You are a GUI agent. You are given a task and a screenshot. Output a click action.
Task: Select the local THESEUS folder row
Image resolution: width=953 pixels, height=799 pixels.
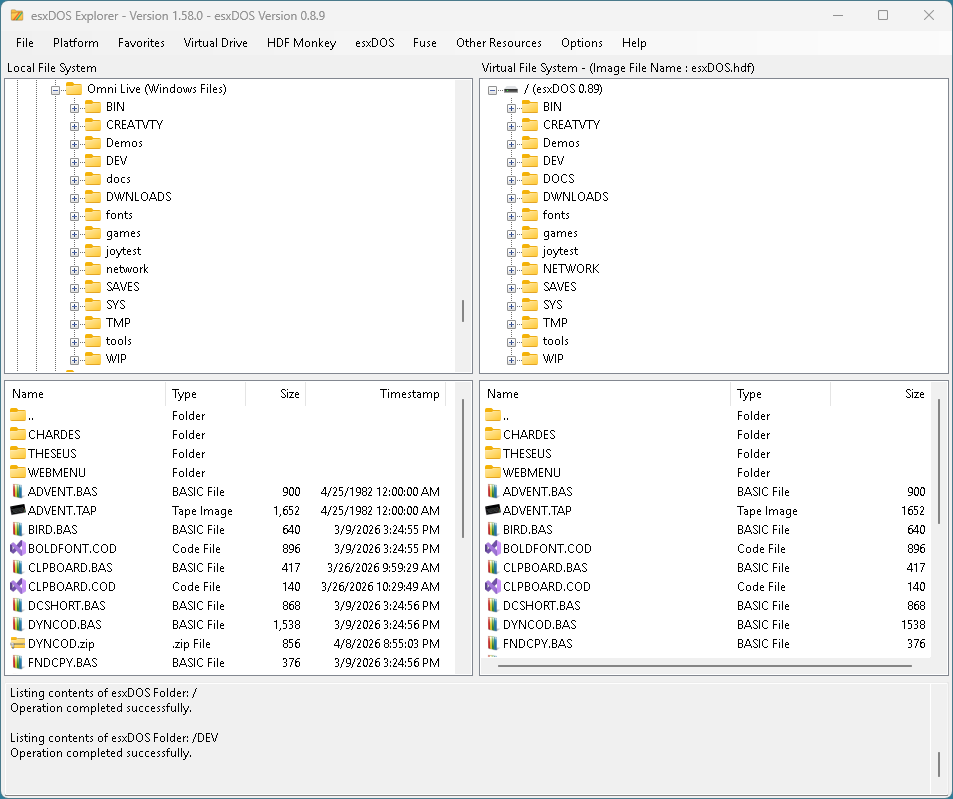click(230, 453)
